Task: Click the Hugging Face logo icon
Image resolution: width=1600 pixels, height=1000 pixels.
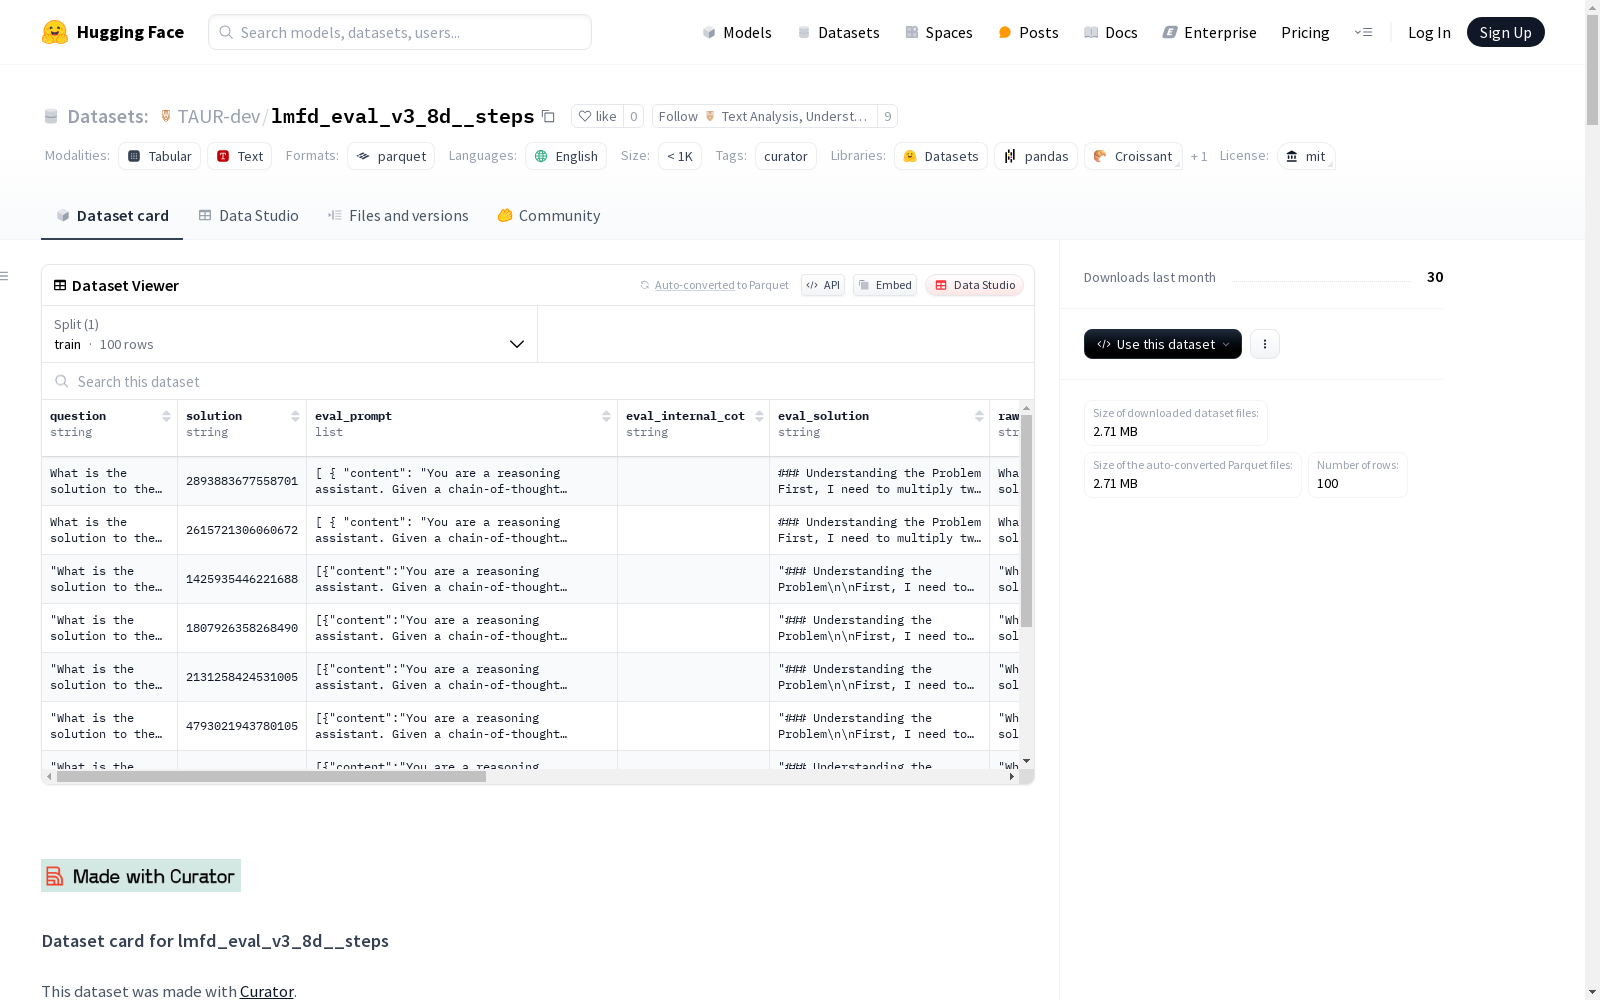Action: (55, 32)
